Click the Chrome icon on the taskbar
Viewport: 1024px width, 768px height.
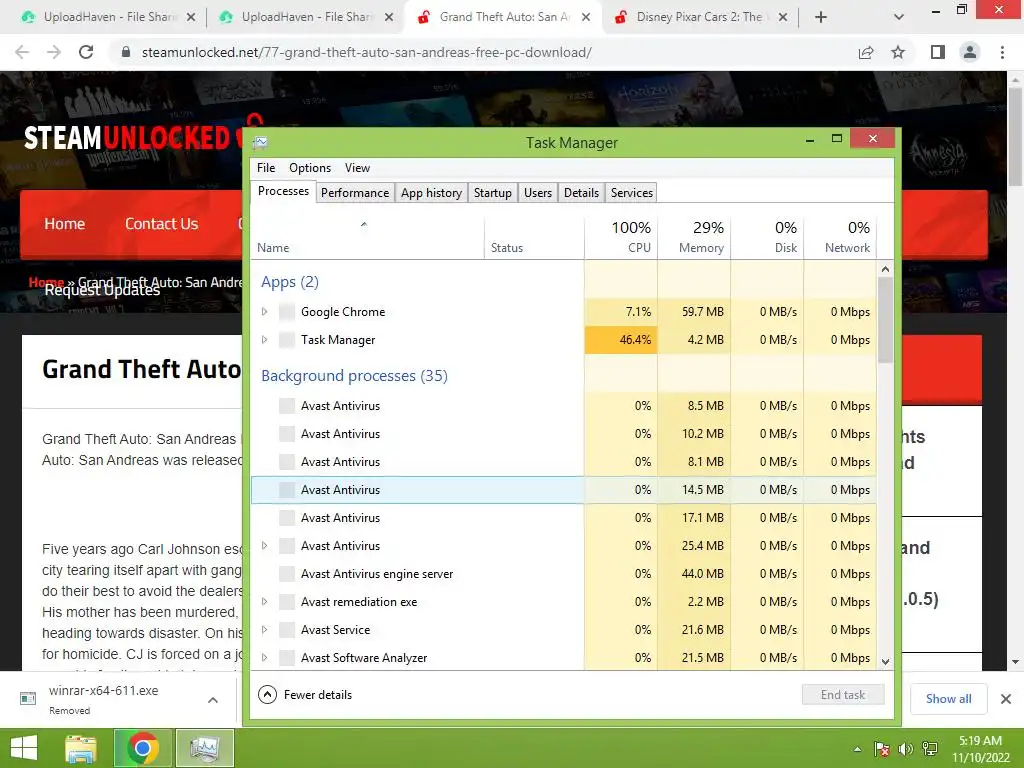[142, 748]
